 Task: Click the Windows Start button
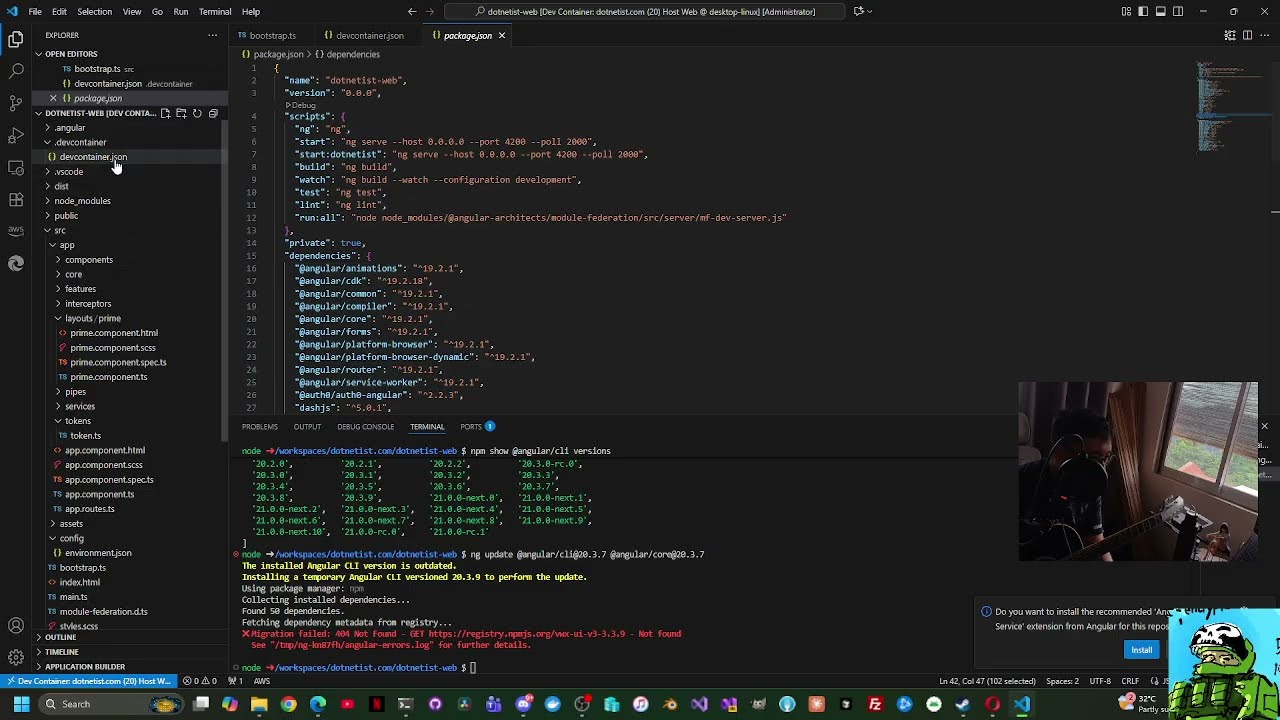(x=21, y=704)
